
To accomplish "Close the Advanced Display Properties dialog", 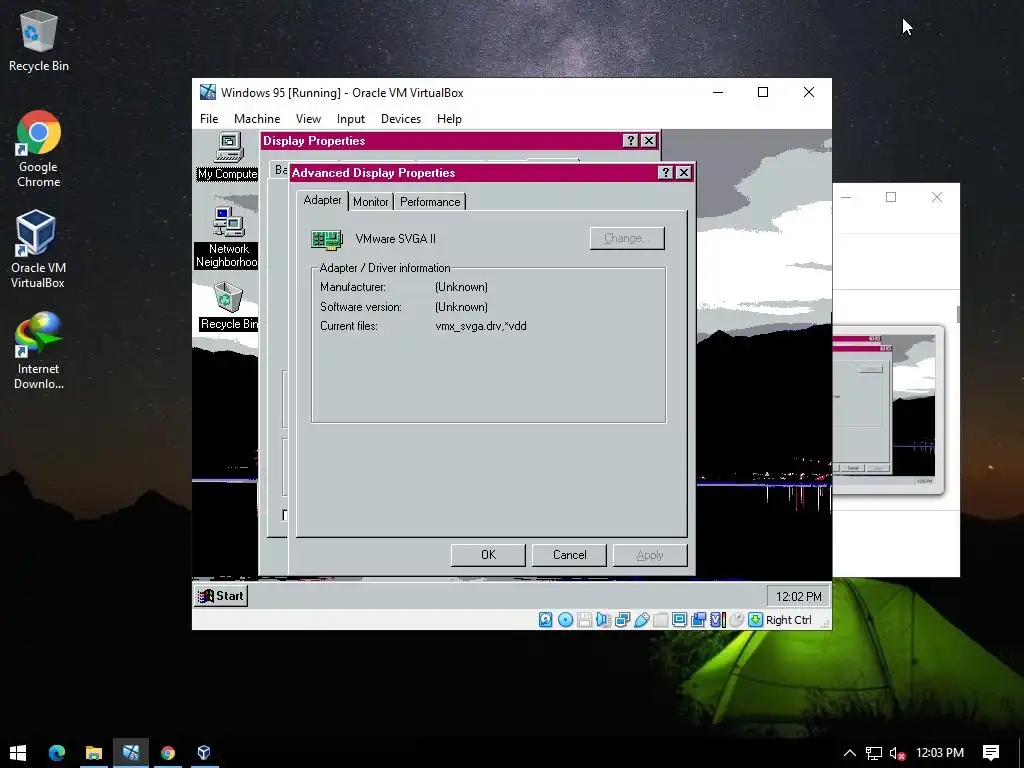I will [683, 172].
